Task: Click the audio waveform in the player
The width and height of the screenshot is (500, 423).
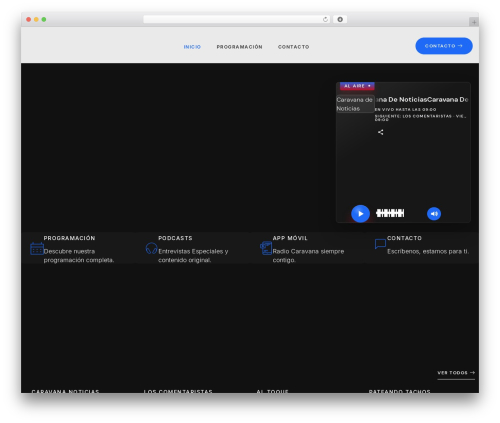Action: (x=390, y=213)
